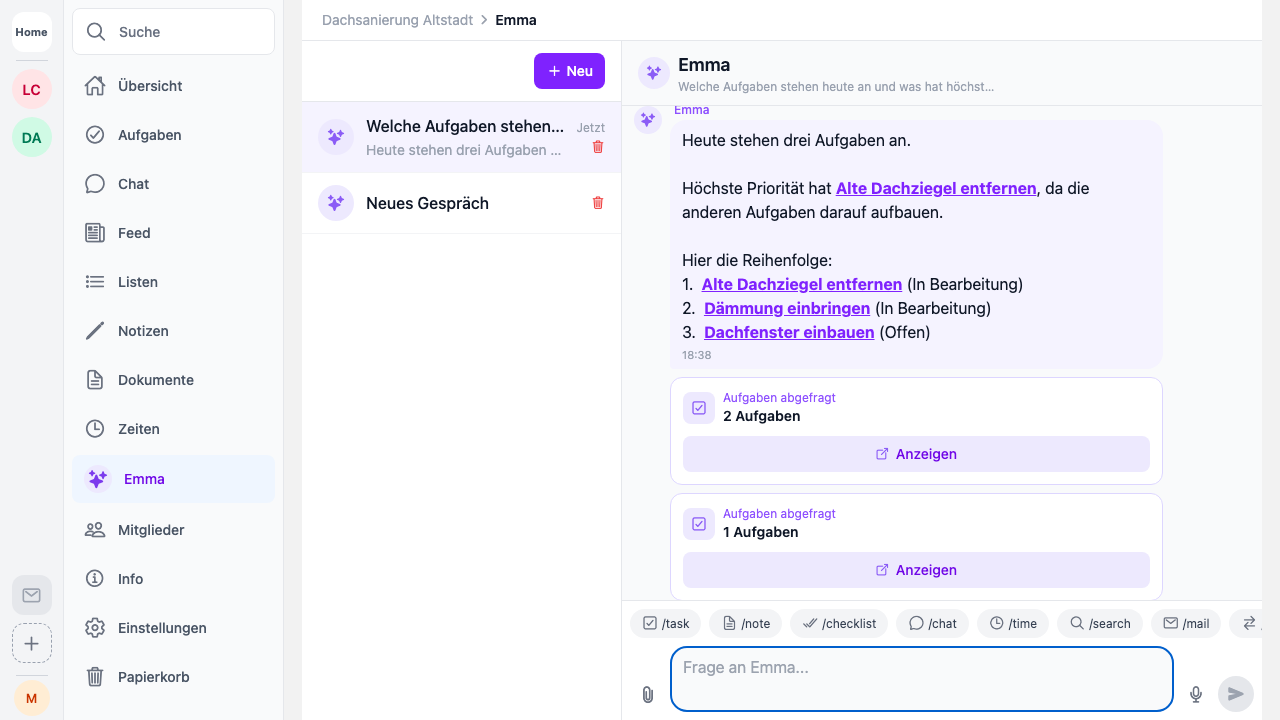Delete the 'Neues Gespräch' conversation
This screenshot has width=1280, height=720.
point(598,203)
